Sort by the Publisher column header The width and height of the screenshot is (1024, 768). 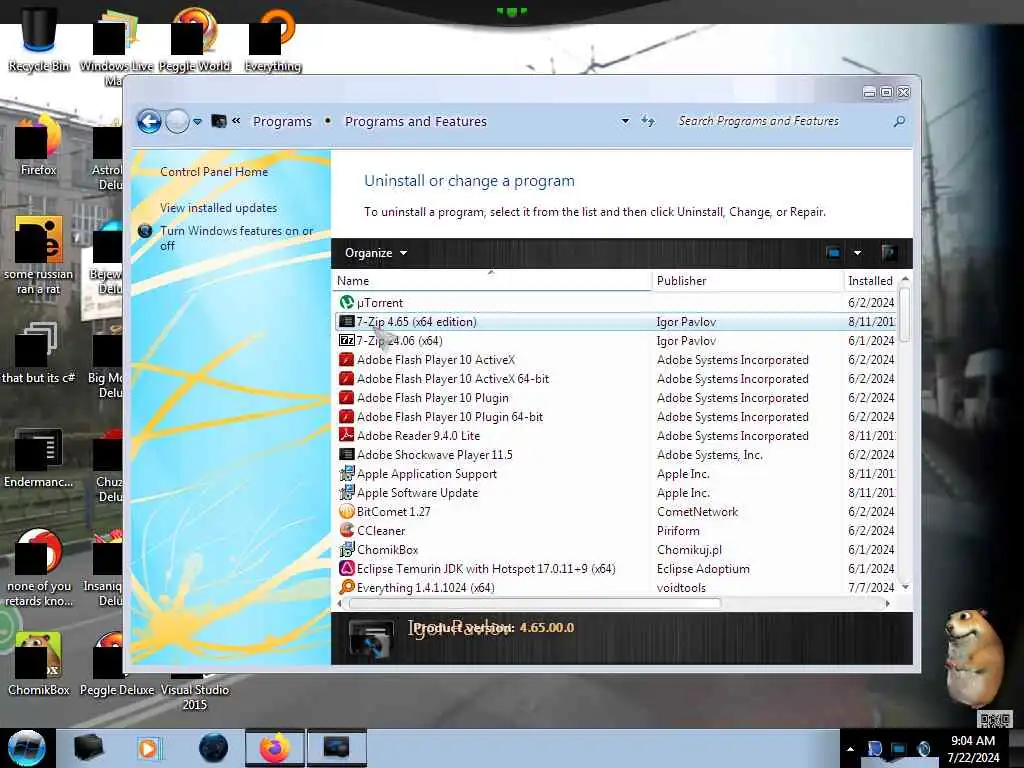click(748, 281)
